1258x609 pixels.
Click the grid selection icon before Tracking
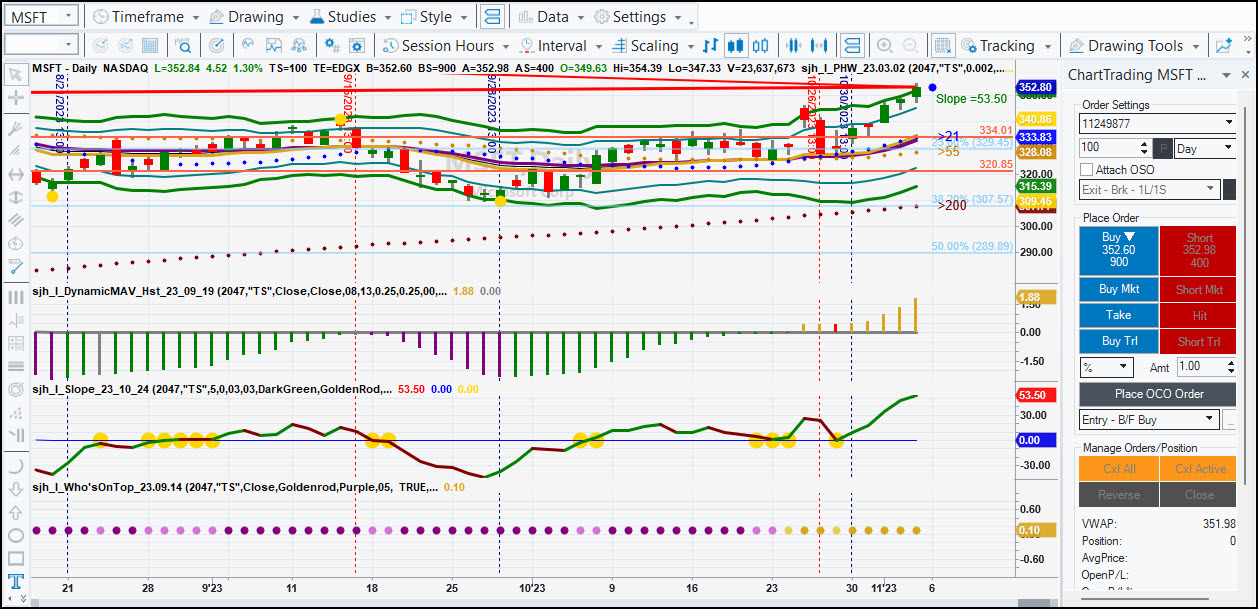(x=942, y=46)
